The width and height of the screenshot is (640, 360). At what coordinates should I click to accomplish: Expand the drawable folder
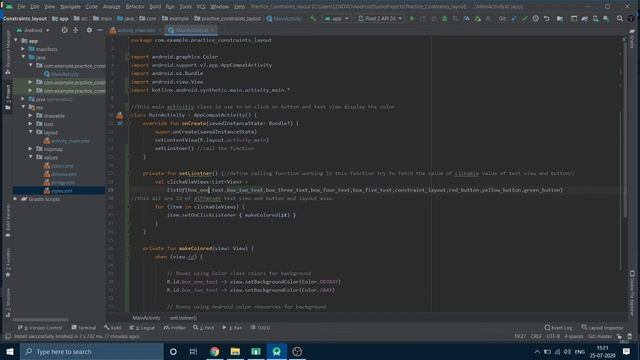[31, 116]
